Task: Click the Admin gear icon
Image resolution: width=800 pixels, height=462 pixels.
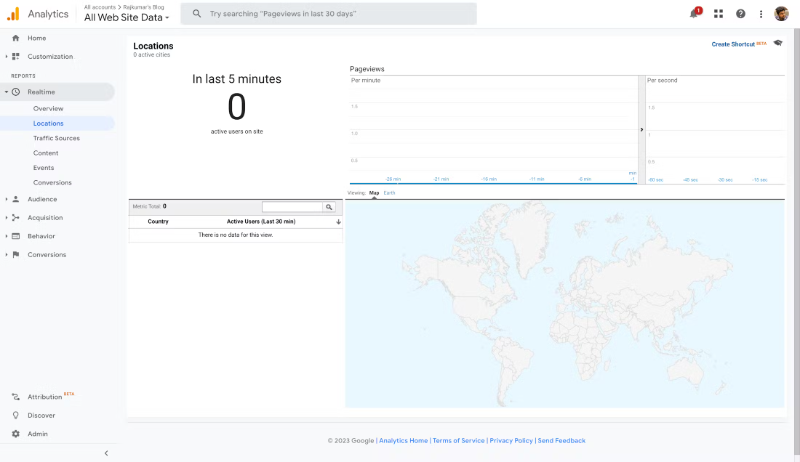Action: (16, 434)
